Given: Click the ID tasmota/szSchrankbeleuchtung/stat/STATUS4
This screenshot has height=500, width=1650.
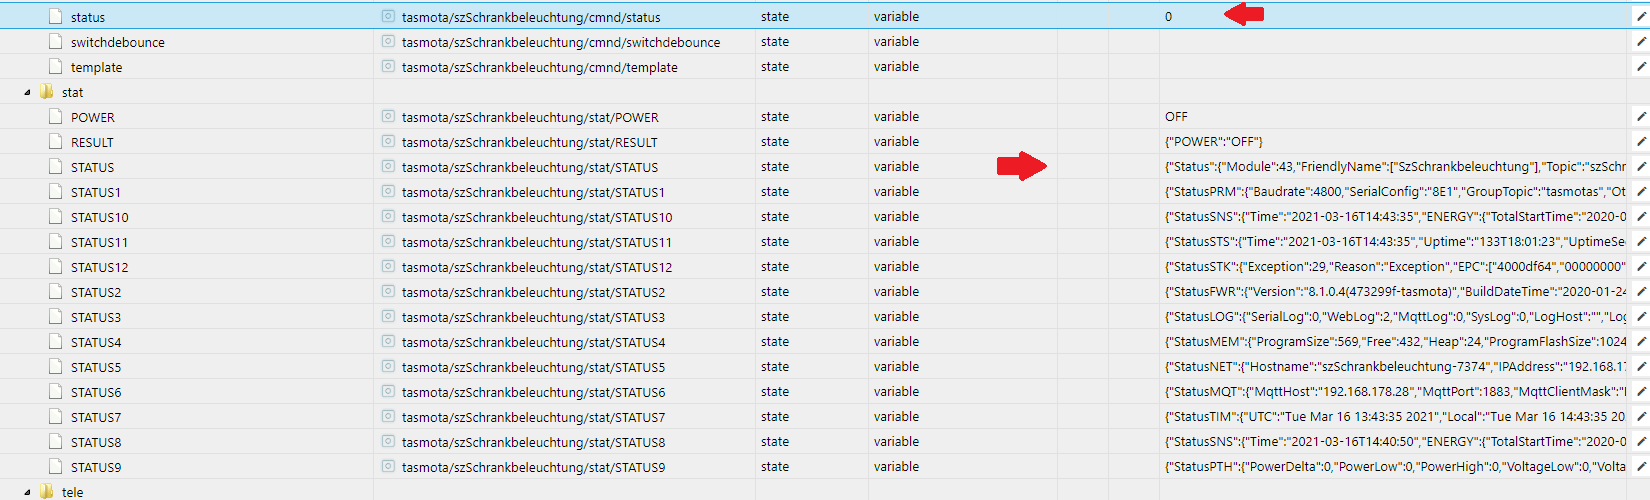Looking at the screenshot, I should tap(533, 342).
